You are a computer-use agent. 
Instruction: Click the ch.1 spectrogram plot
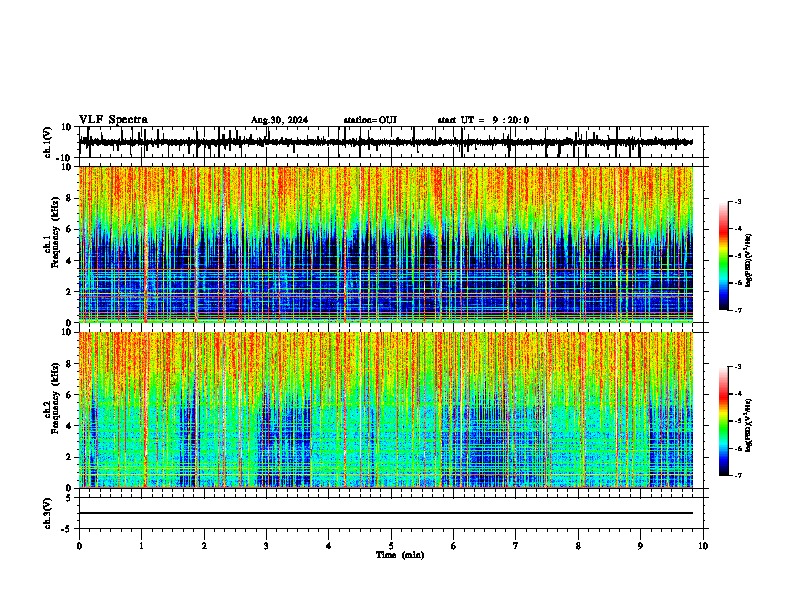coord(385,244)
